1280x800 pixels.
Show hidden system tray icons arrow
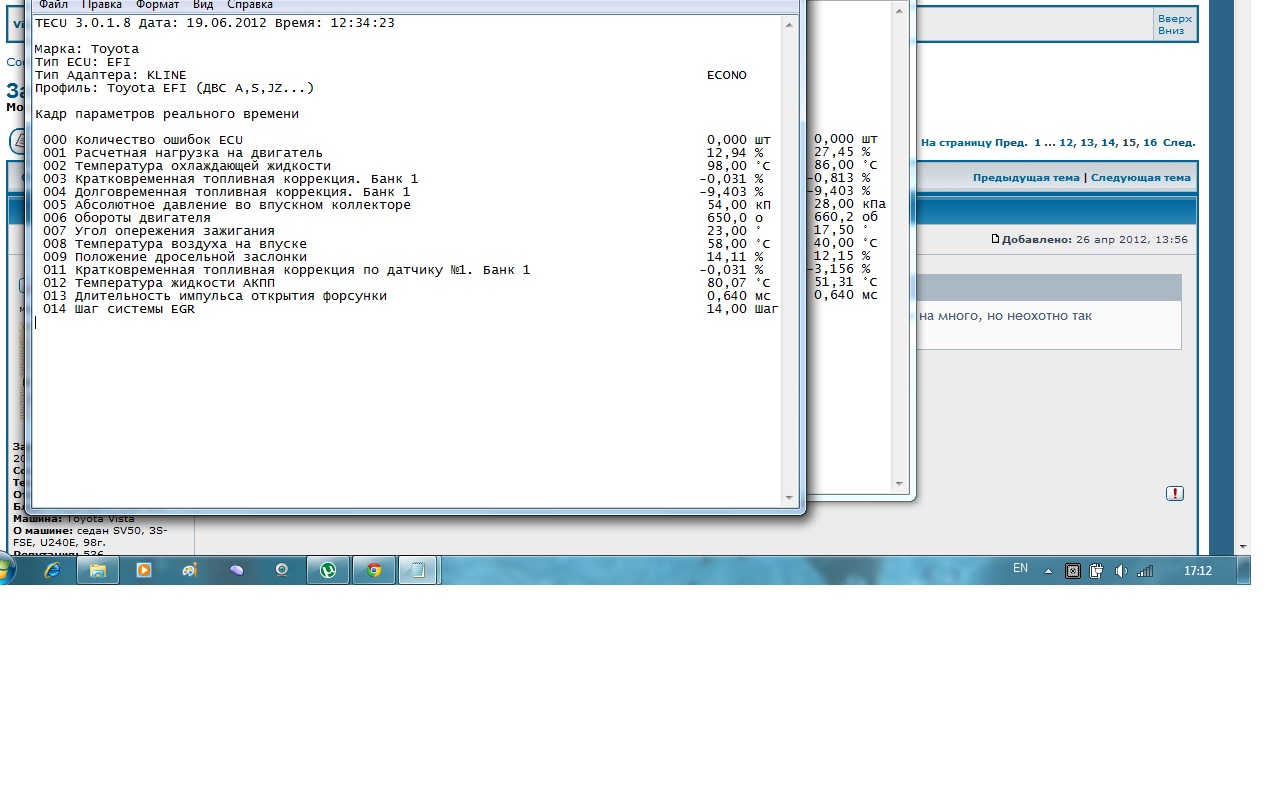pos(1048,571)
